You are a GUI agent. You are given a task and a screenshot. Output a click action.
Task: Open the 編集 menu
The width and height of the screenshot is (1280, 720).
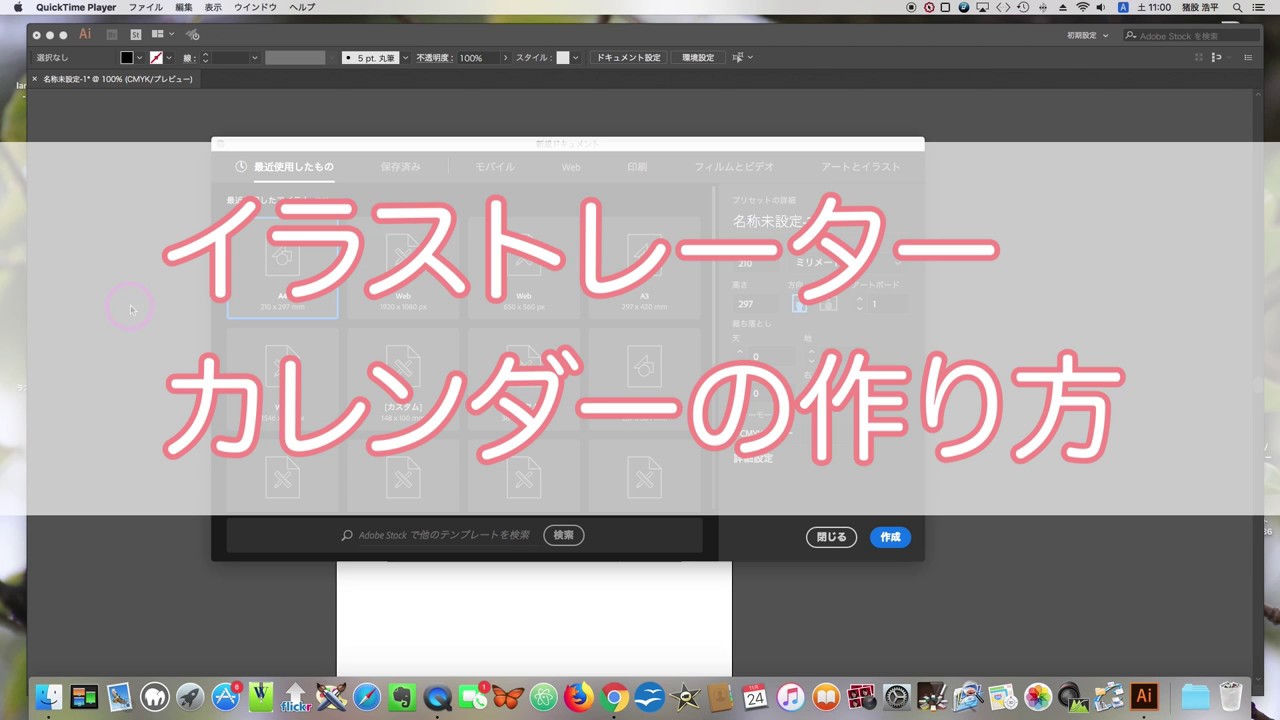(x=184, y=7)
